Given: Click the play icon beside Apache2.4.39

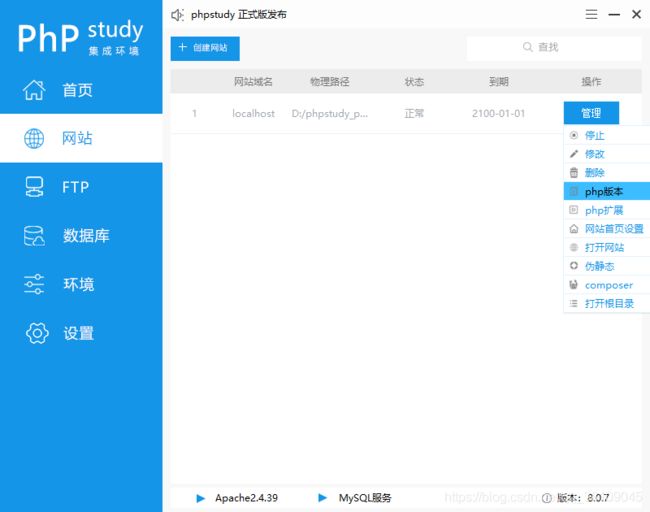Looking at the screenshot, I should pyautogui.click(x=201, y=498).
